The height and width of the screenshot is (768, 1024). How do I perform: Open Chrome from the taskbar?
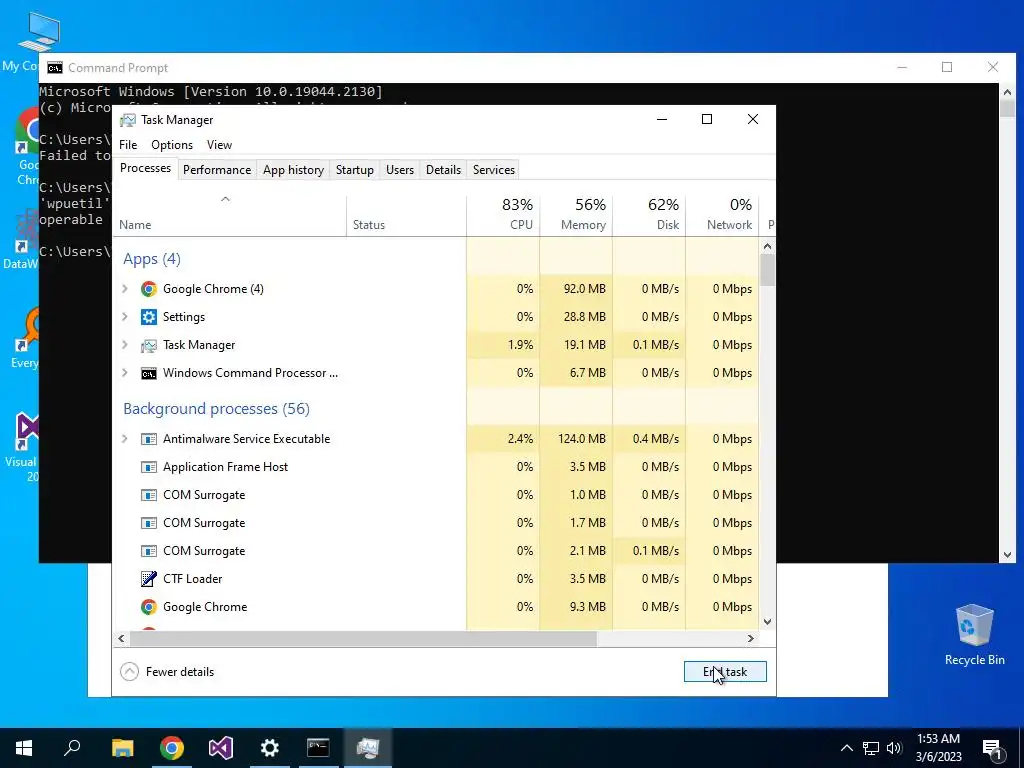point(171,748)
